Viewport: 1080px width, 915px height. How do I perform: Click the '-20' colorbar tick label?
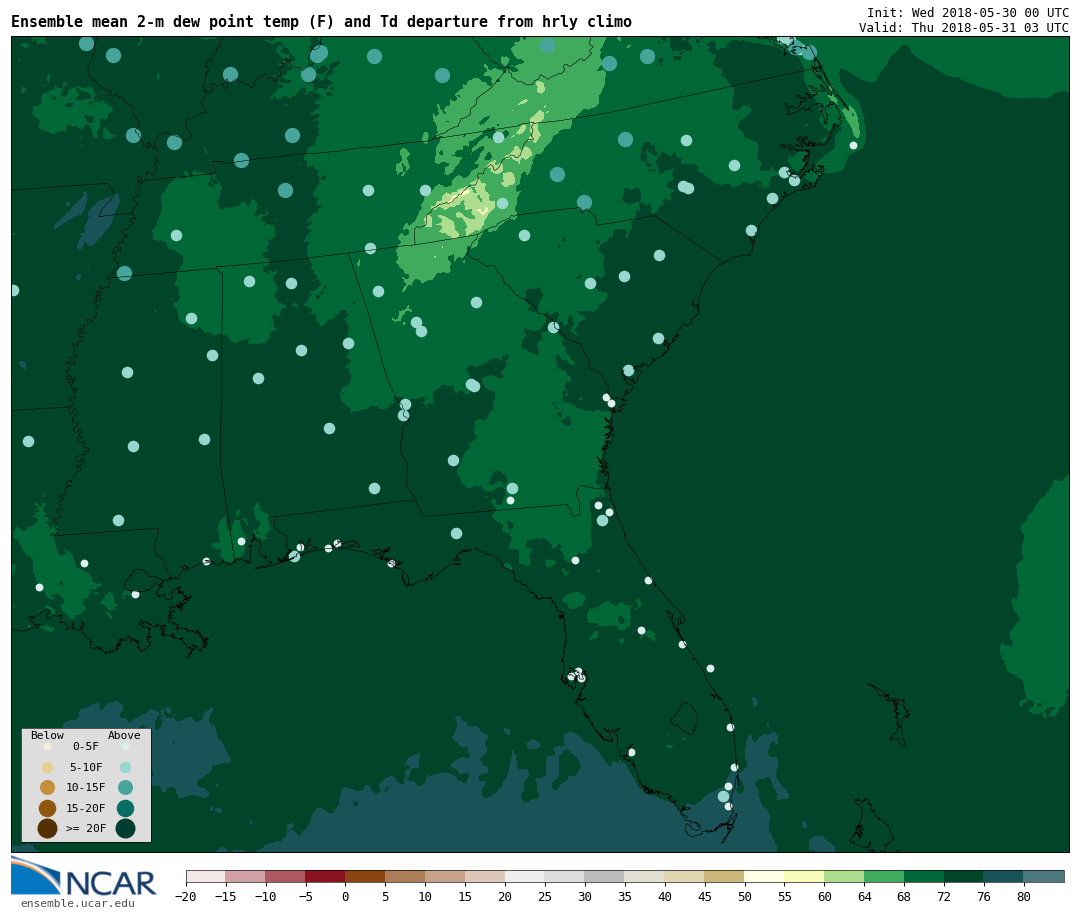pyautogui.click(x=185, y=896)
